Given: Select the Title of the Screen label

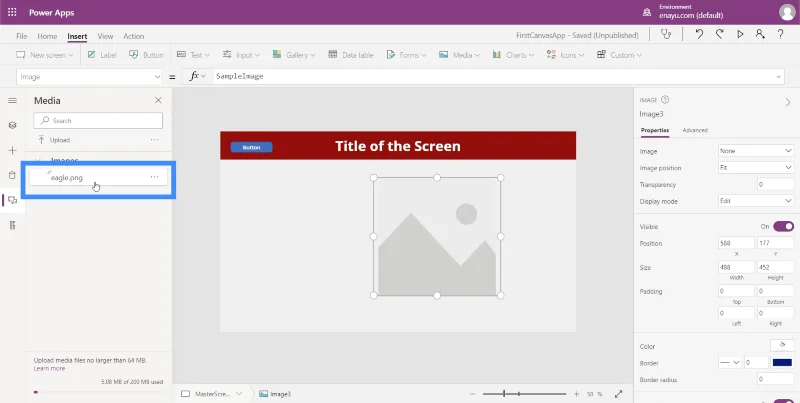Looking at the screenshot, I should (397, 146).
